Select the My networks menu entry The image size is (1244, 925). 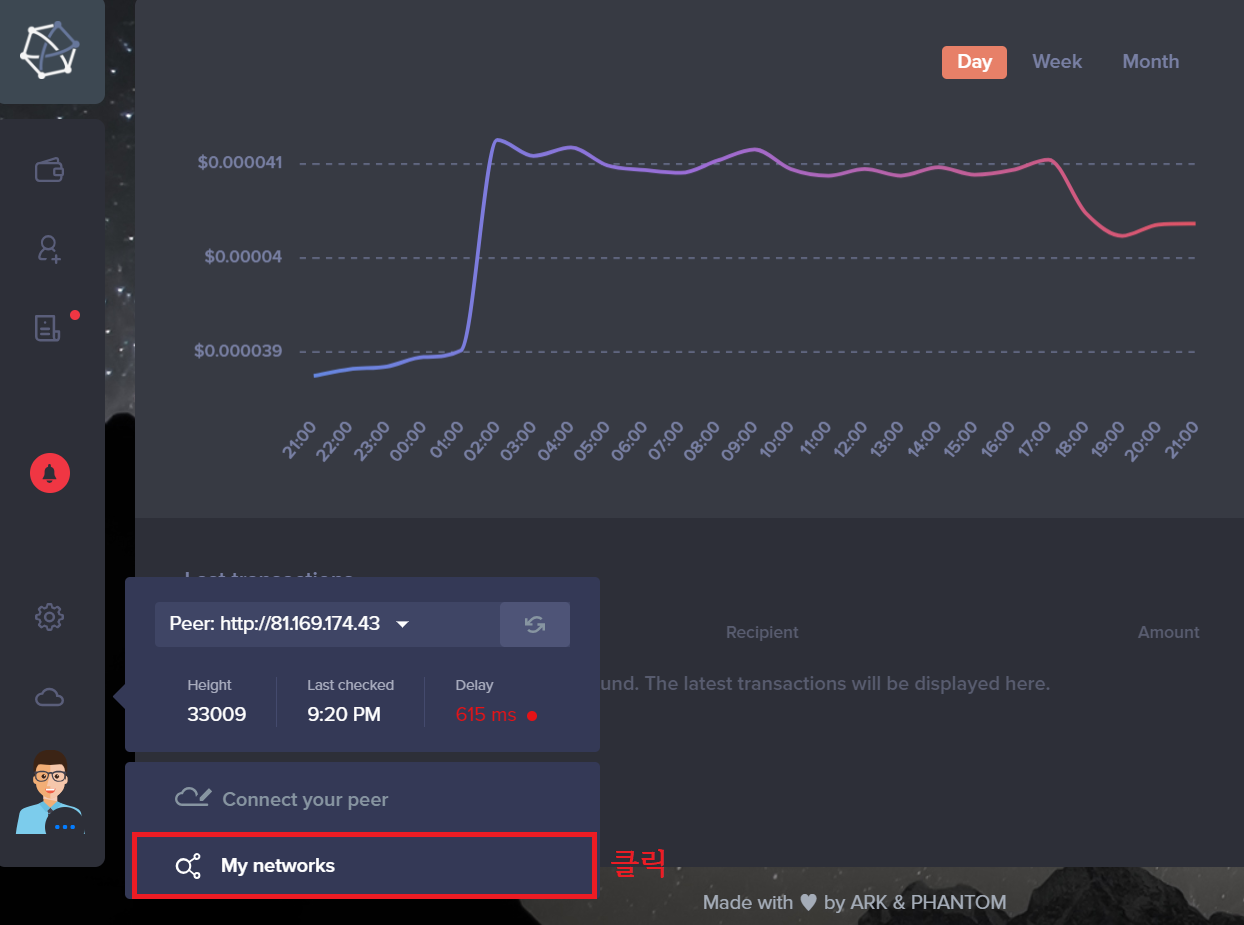(x=364, y=866)
